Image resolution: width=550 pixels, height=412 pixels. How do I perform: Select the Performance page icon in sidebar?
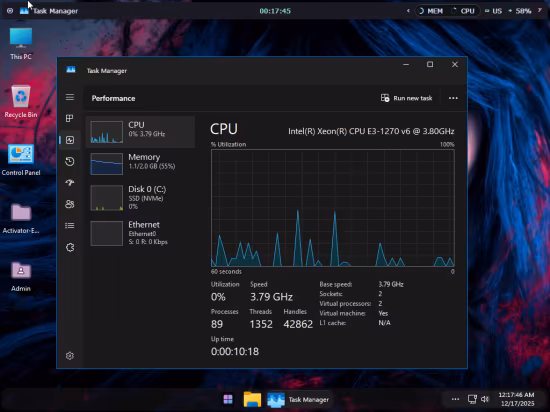70,140
